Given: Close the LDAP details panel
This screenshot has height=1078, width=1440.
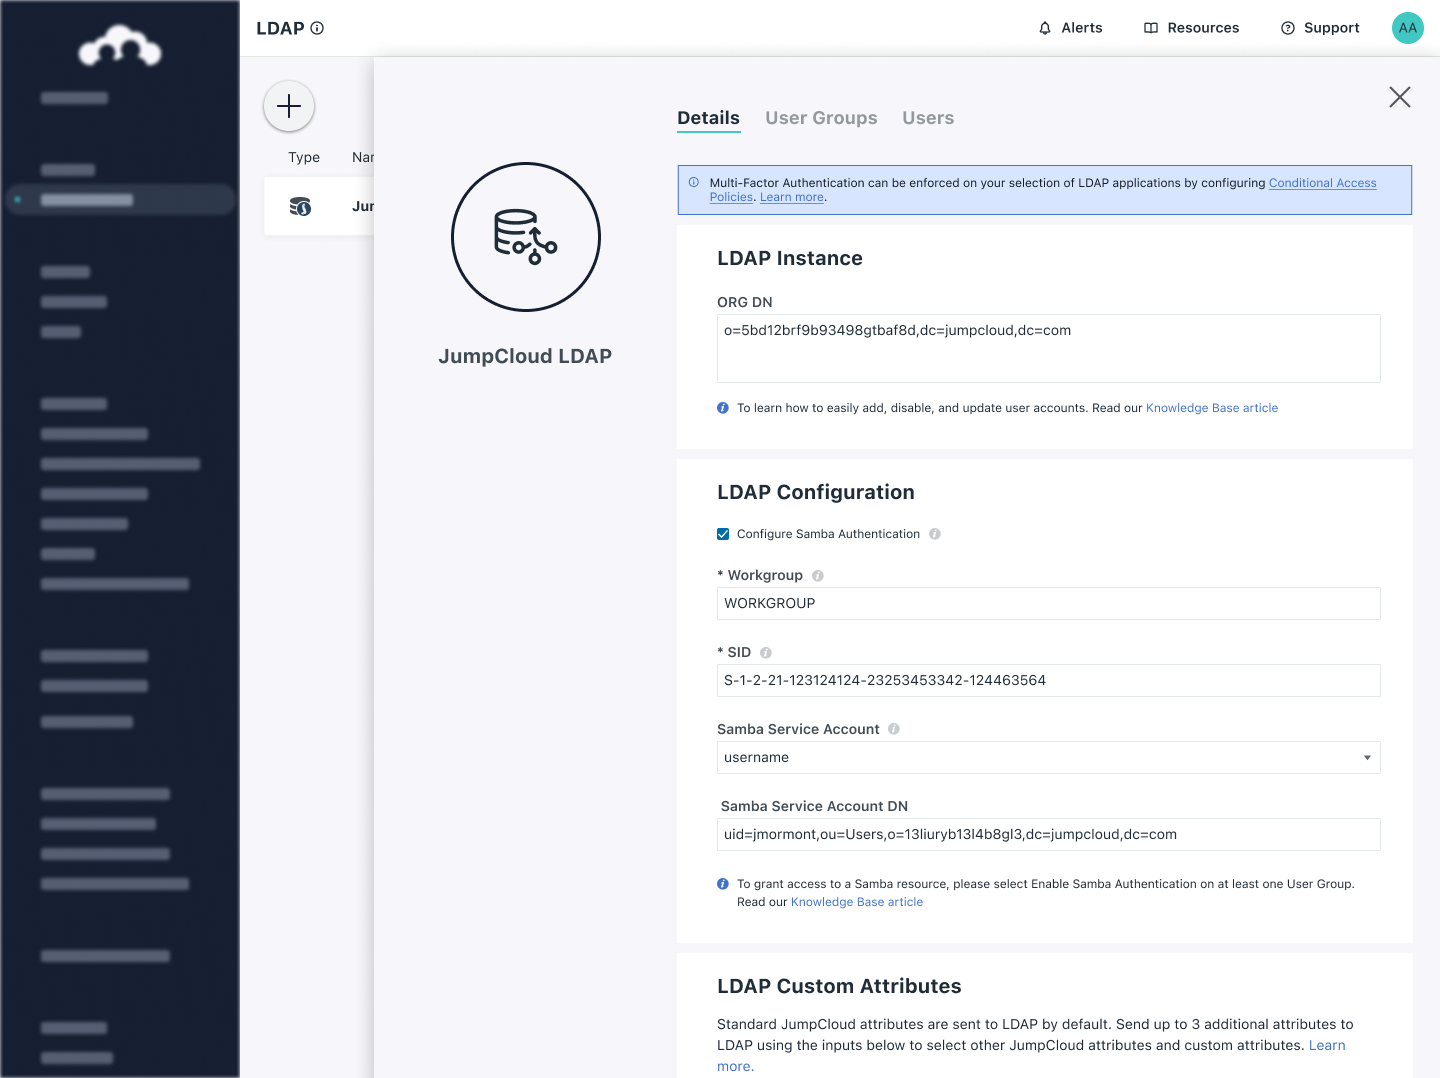Looking at the screenshot, I should point(1399,97).
